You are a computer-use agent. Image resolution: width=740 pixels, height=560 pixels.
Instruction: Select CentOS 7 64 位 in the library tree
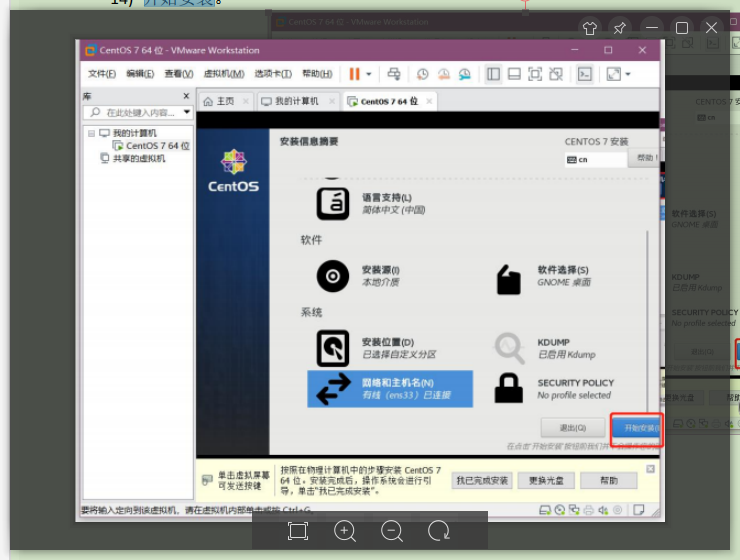[x=158, y=146]
